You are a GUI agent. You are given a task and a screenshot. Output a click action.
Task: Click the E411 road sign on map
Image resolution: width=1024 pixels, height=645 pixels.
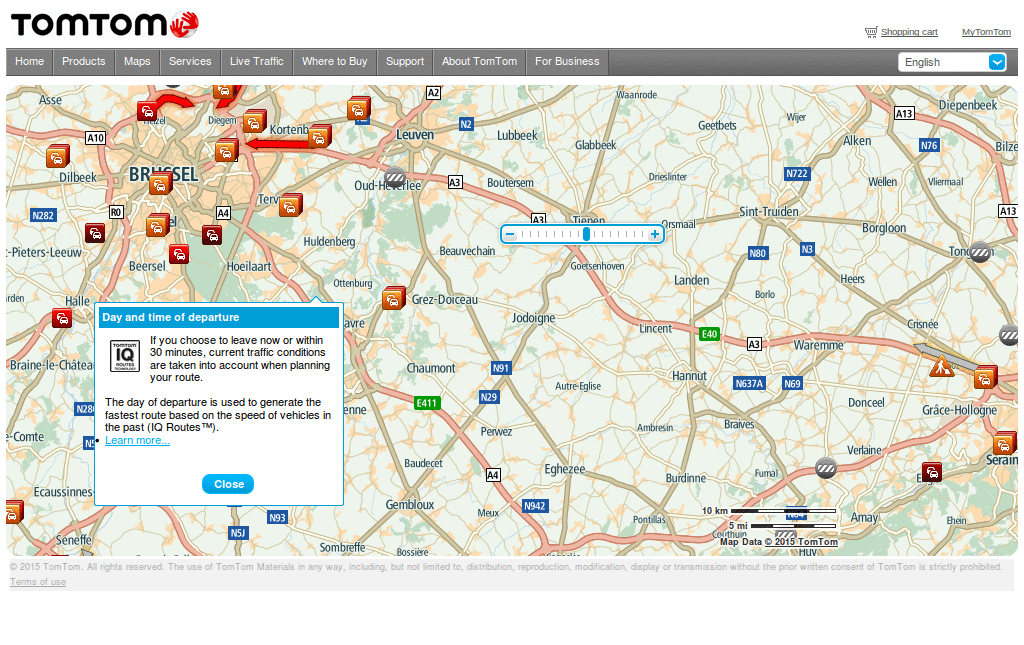(x=427, y=403)
